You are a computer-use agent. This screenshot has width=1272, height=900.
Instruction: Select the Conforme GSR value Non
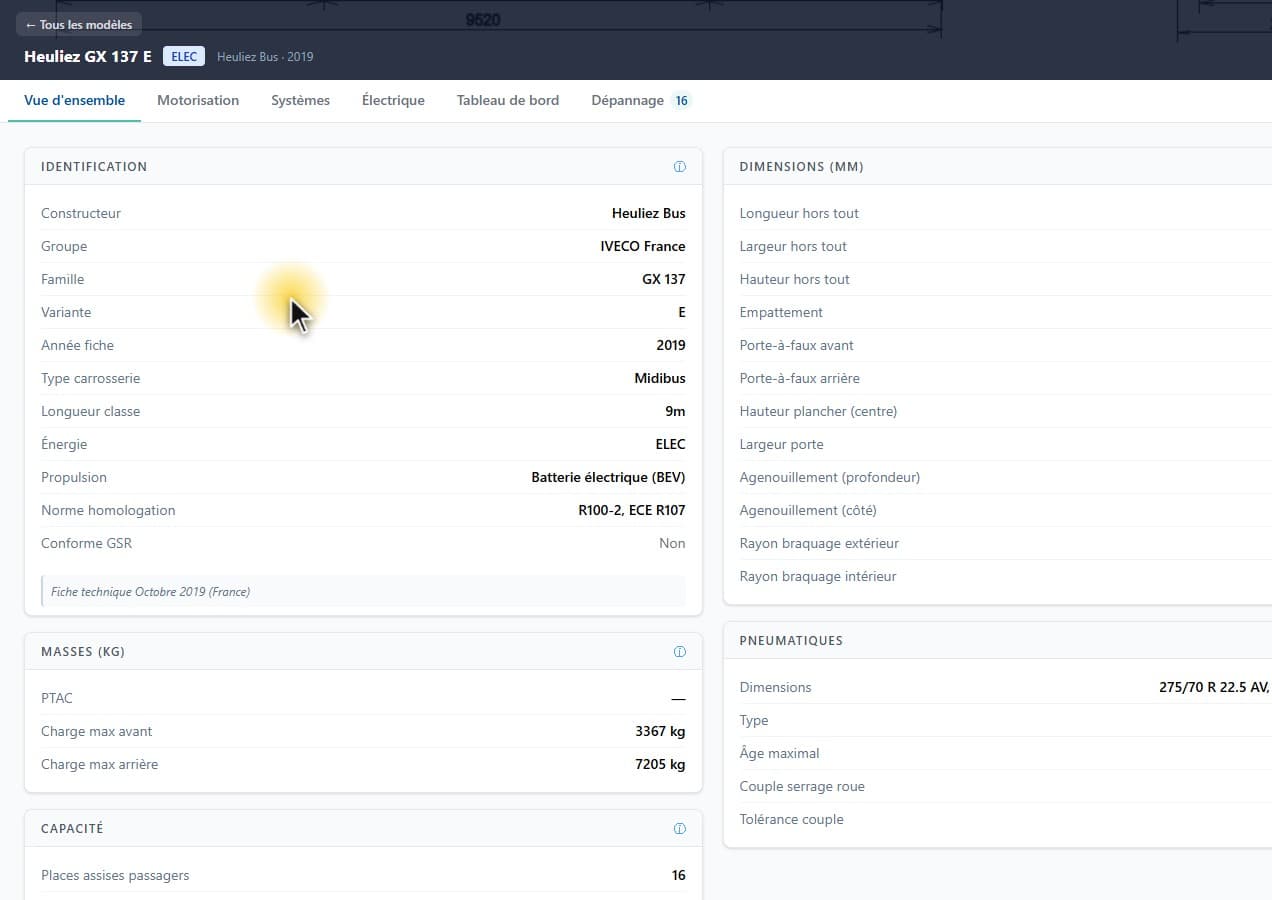point(672,543)
